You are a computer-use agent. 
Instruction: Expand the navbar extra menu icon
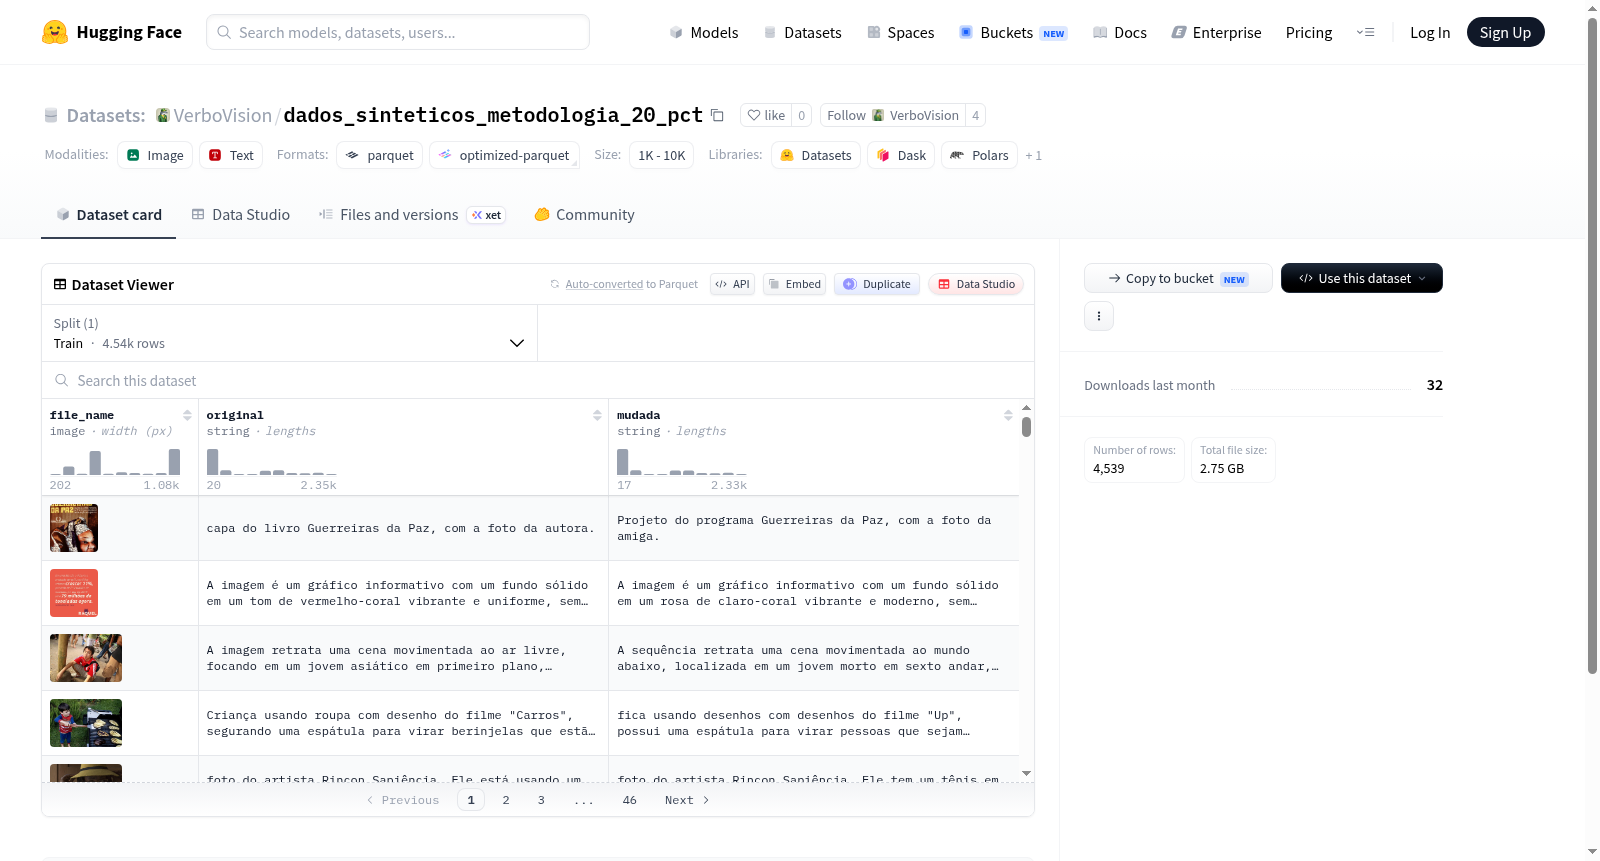pyautogui.click(x=1365, y=33)
